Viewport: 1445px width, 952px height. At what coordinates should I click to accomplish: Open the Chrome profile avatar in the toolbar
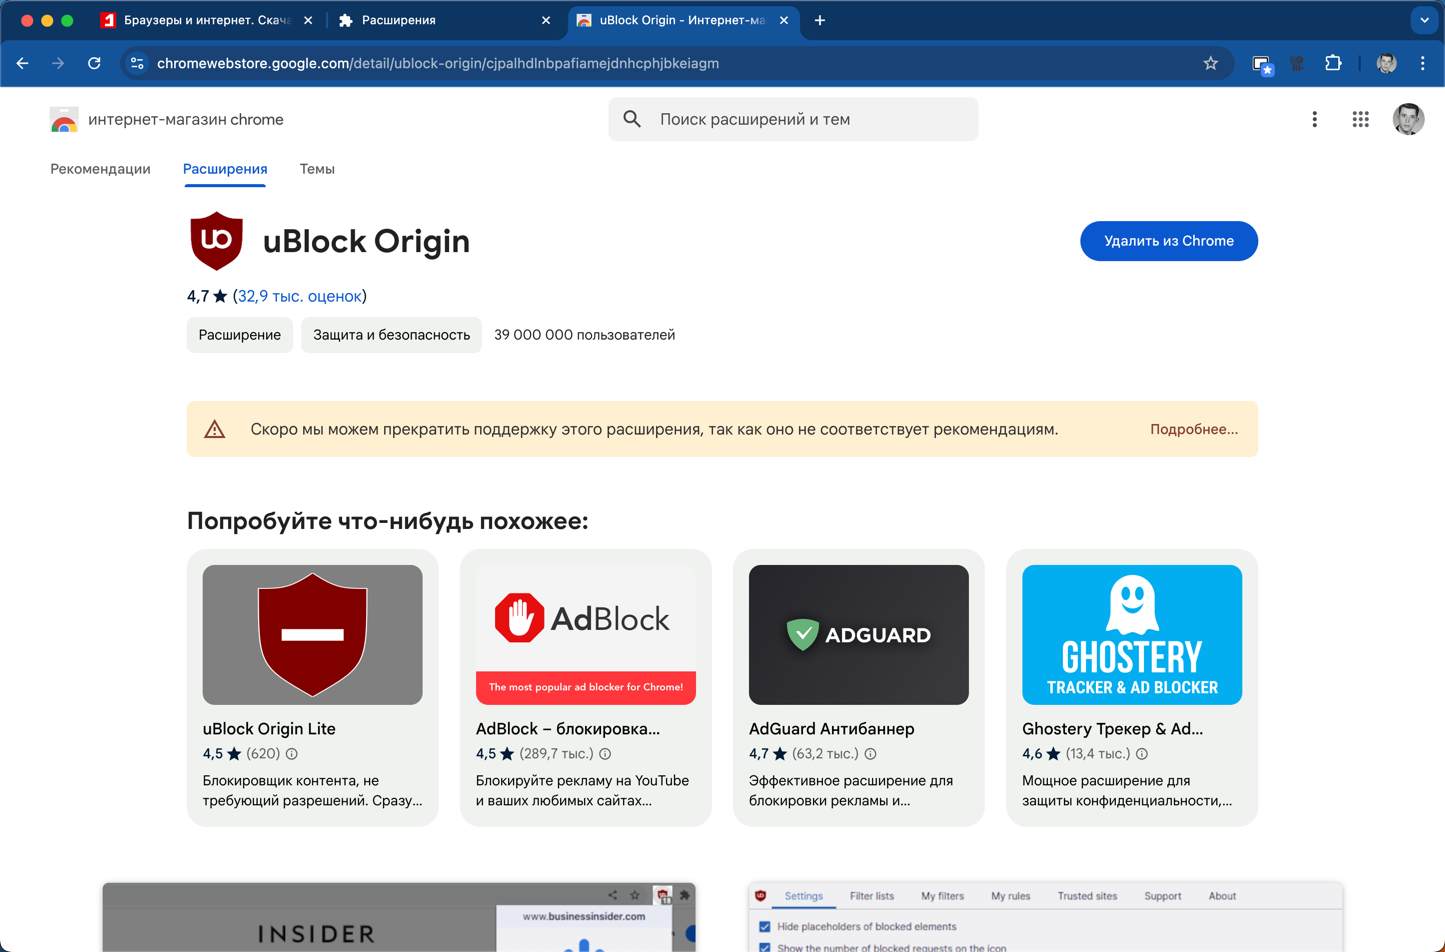pyautogui.click(x=1386, y=63)
